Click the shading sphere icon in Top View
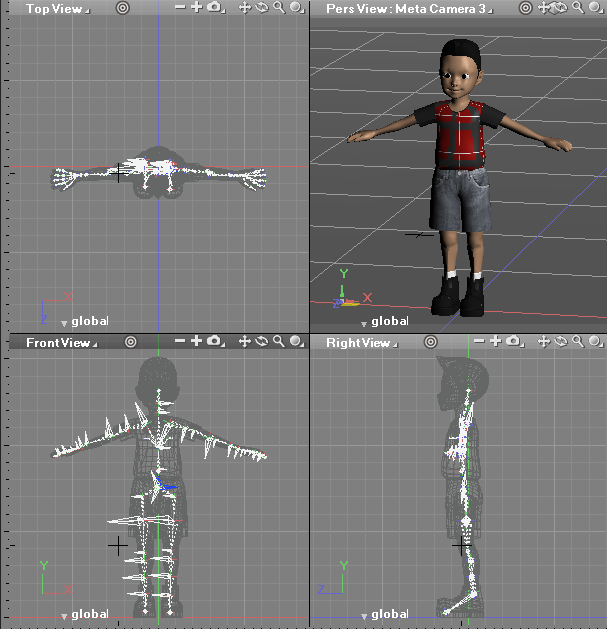This screenshot has height=629, width=607. click(x=296, y=8)
